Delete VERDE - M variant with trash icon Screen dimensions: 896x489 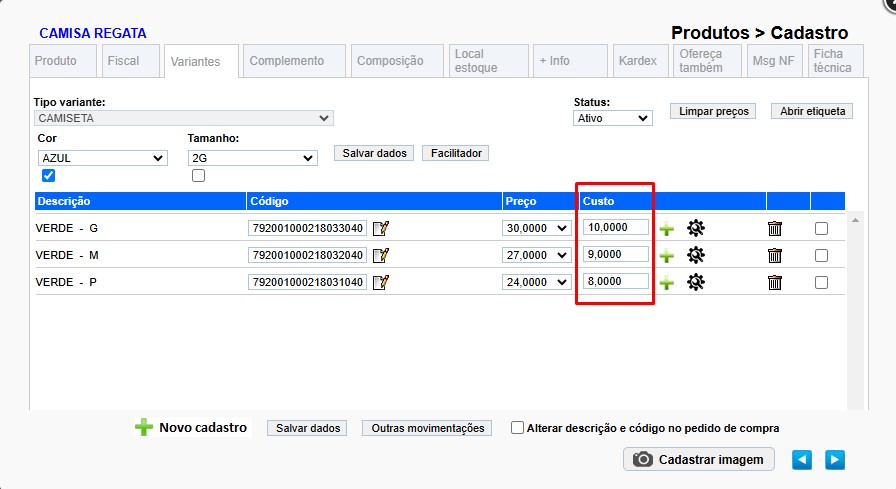(775, 255)
